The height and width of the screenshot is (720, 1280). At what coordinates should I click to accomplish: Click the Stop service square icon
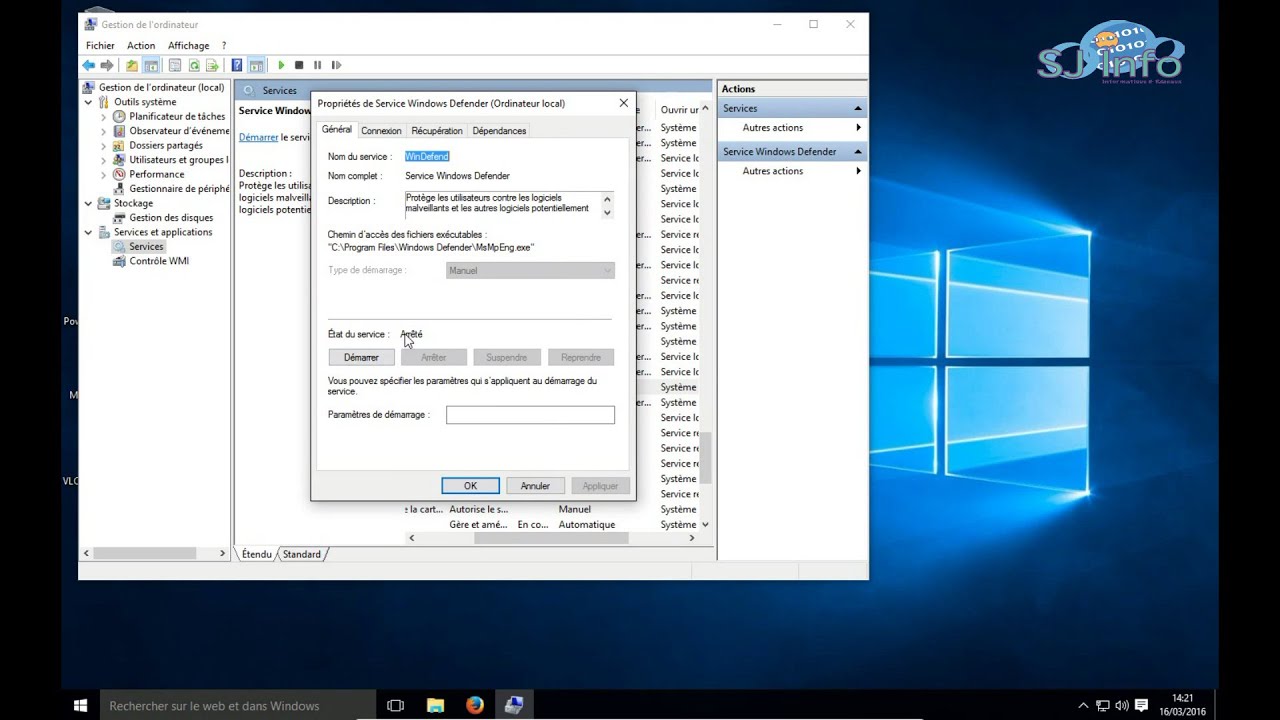click(x=299, y=65)
